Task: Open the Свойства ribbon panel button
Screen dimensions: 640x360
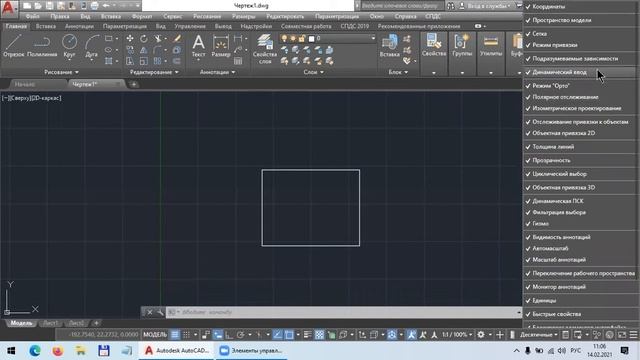Action: 434,46
